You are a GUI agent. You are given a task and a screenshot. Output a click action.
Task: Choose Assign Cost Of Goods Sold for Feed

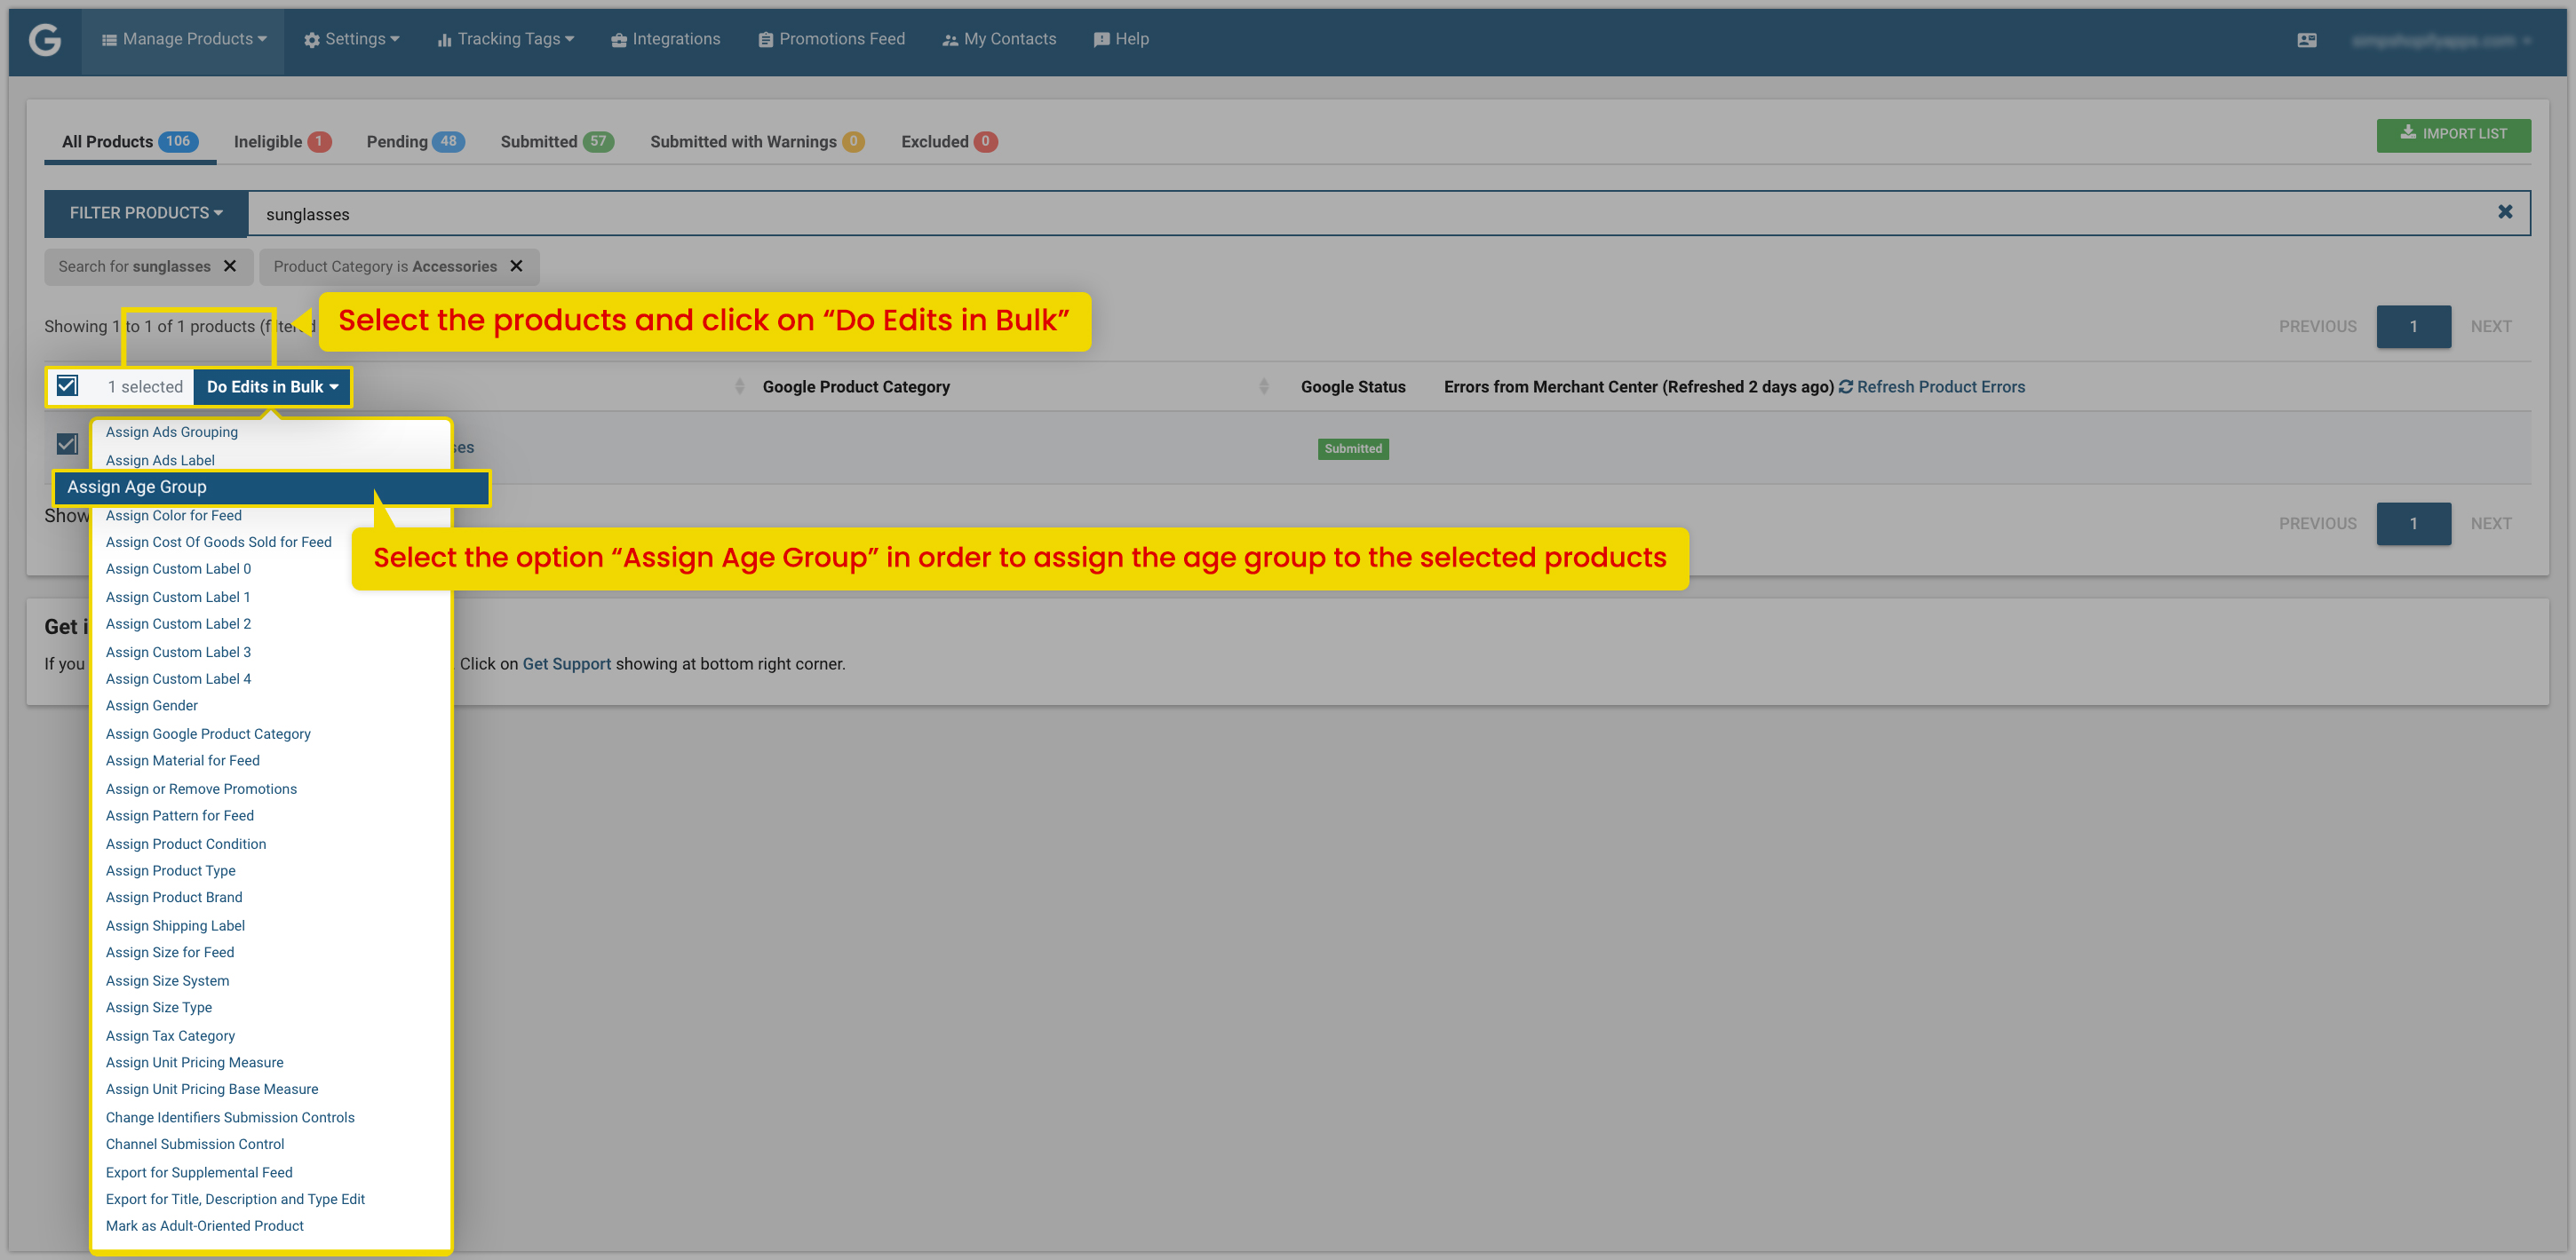pos(219,542)
